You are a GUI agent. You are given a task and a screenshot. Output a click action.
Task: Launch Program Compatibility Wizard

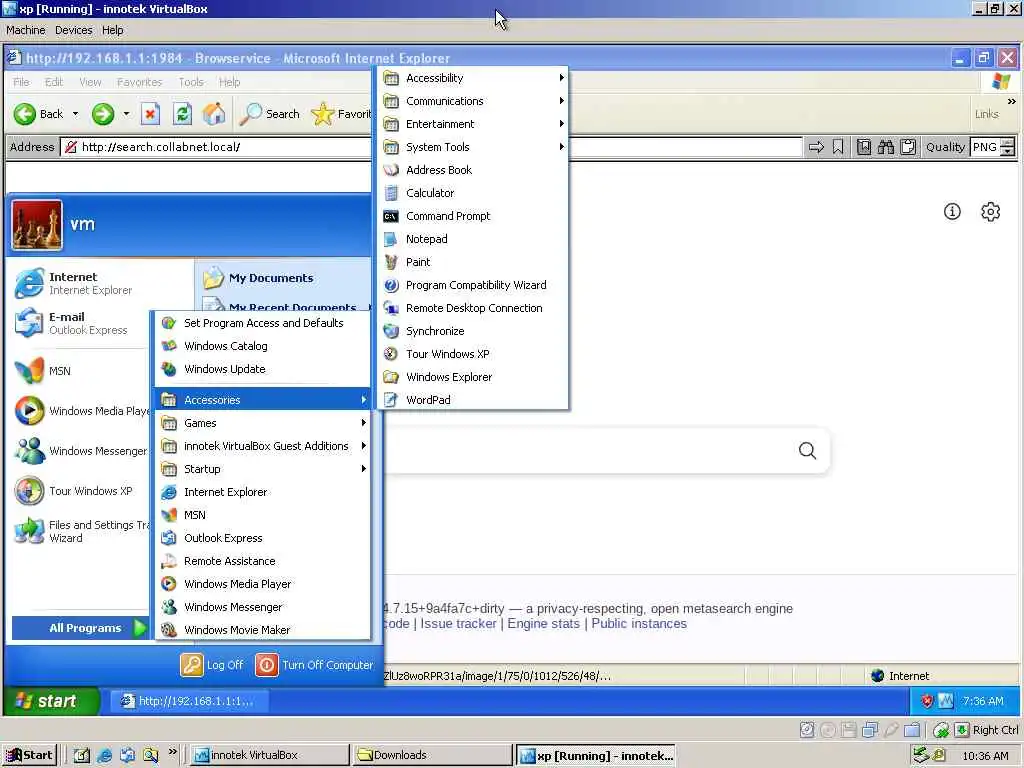(x=473, y=285)
